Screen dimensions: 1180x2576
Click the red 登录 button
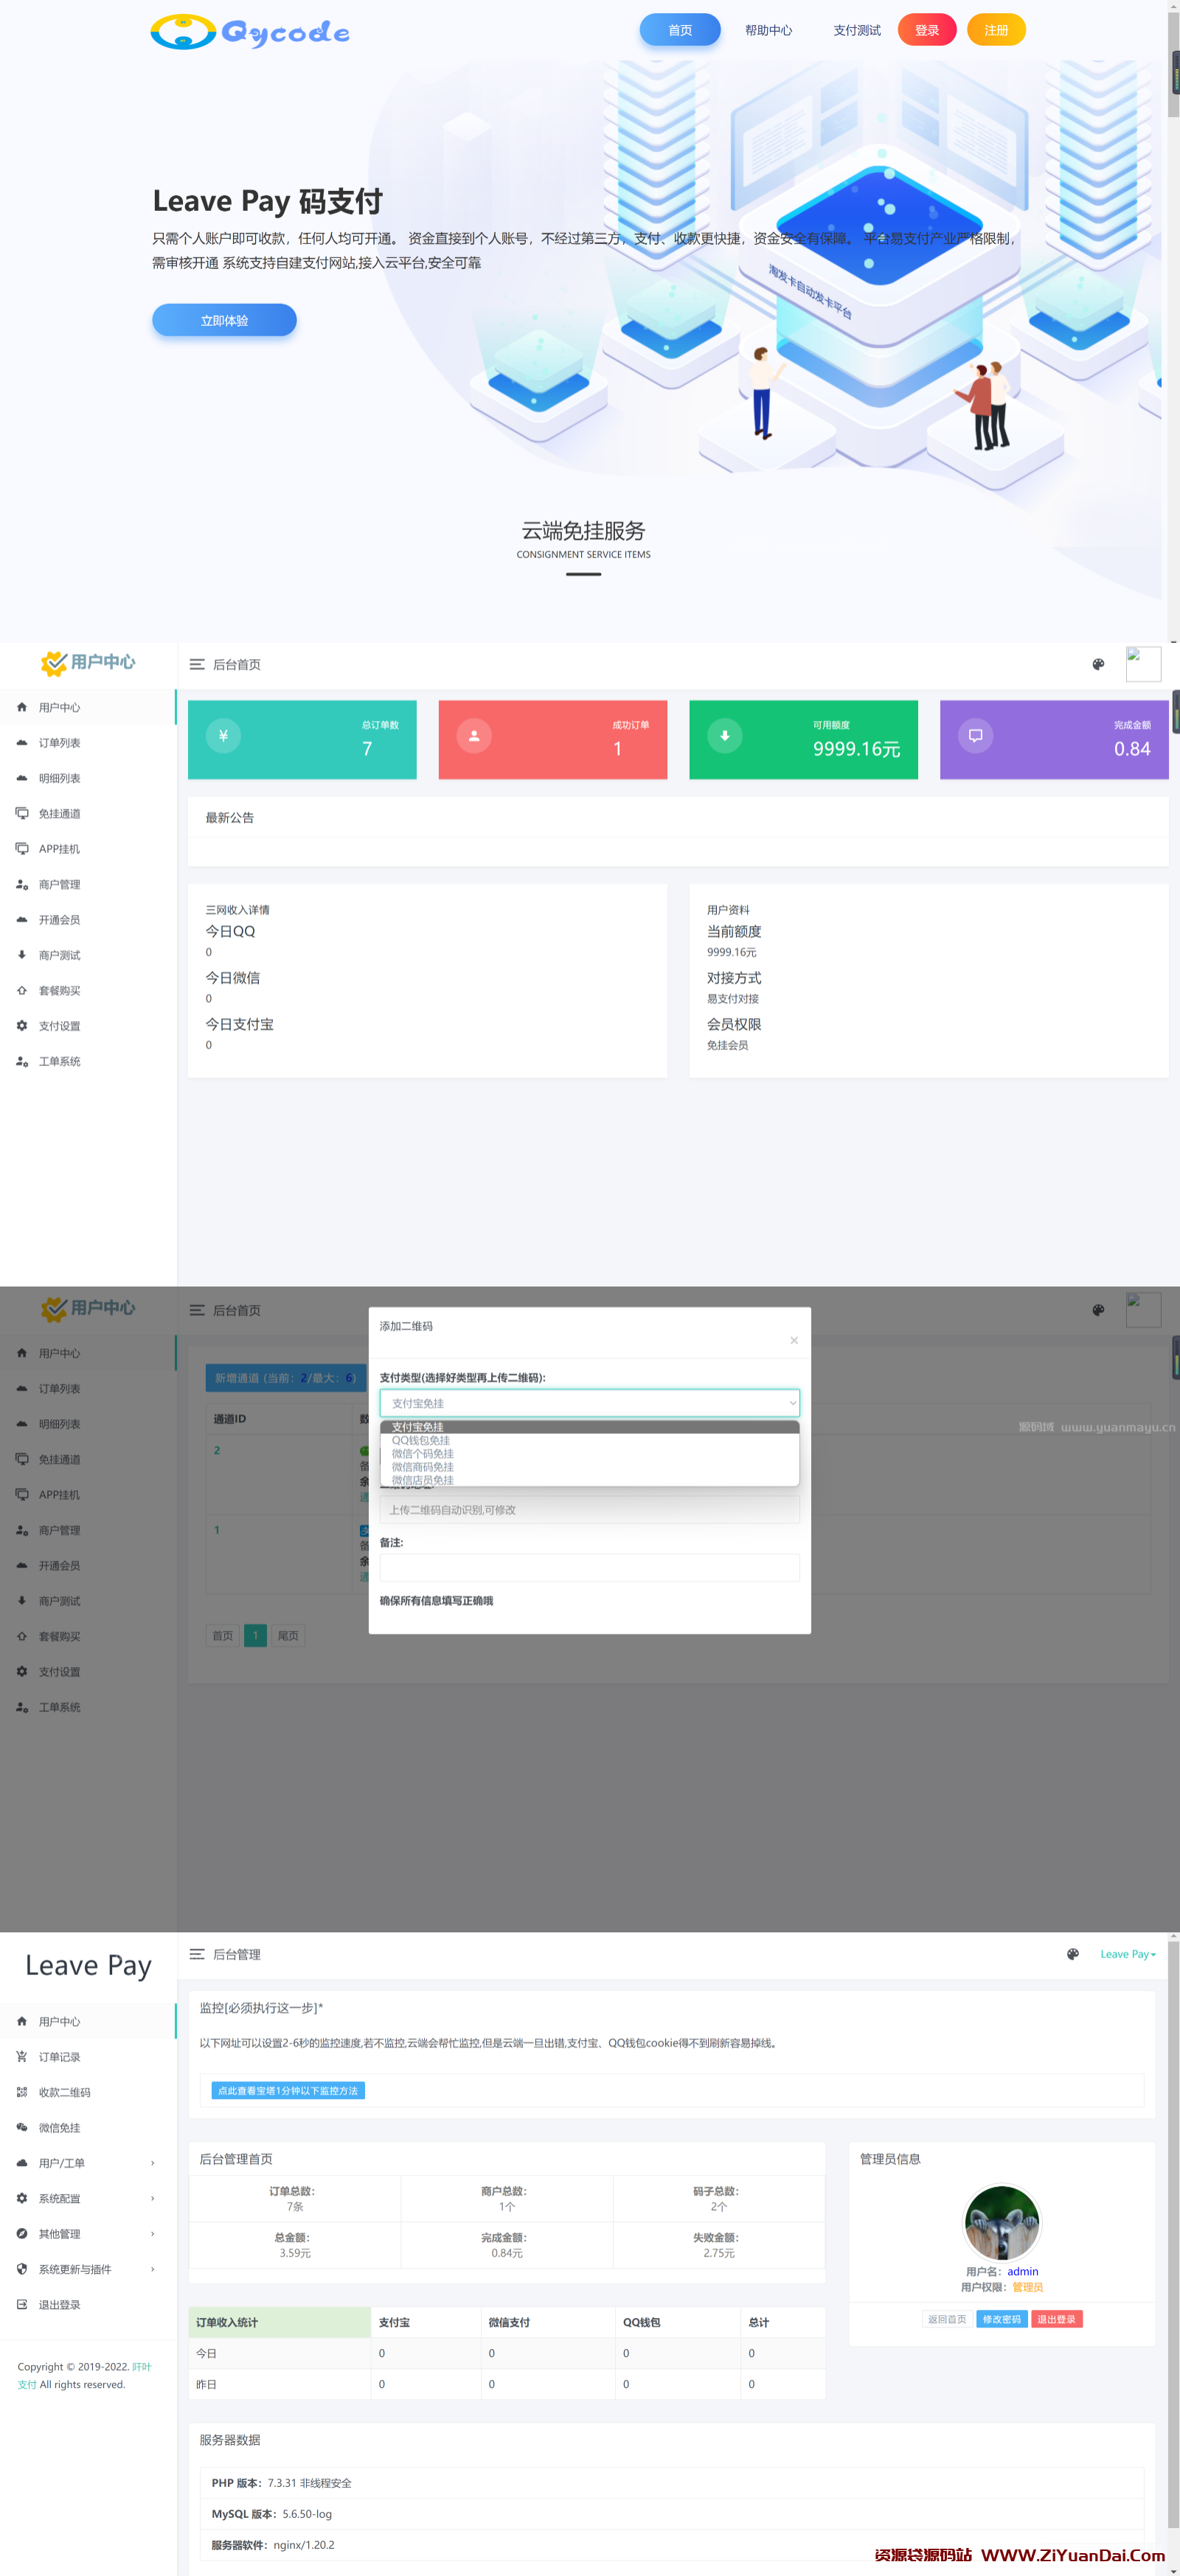click(x=927, y=30)
